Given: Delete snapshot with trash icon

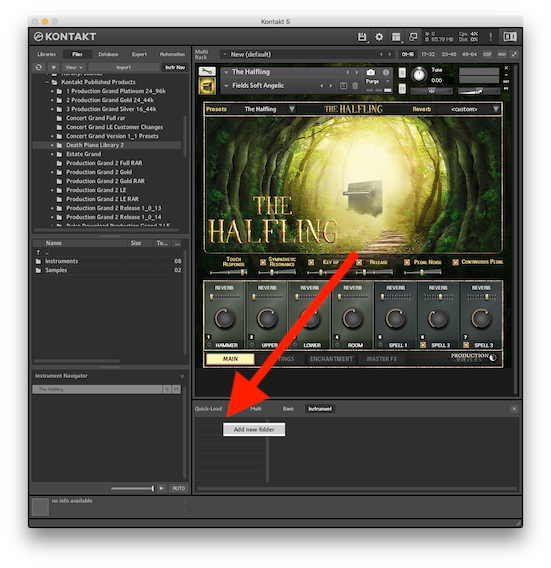Looking at the screenshot, I should tap(355, 86).
